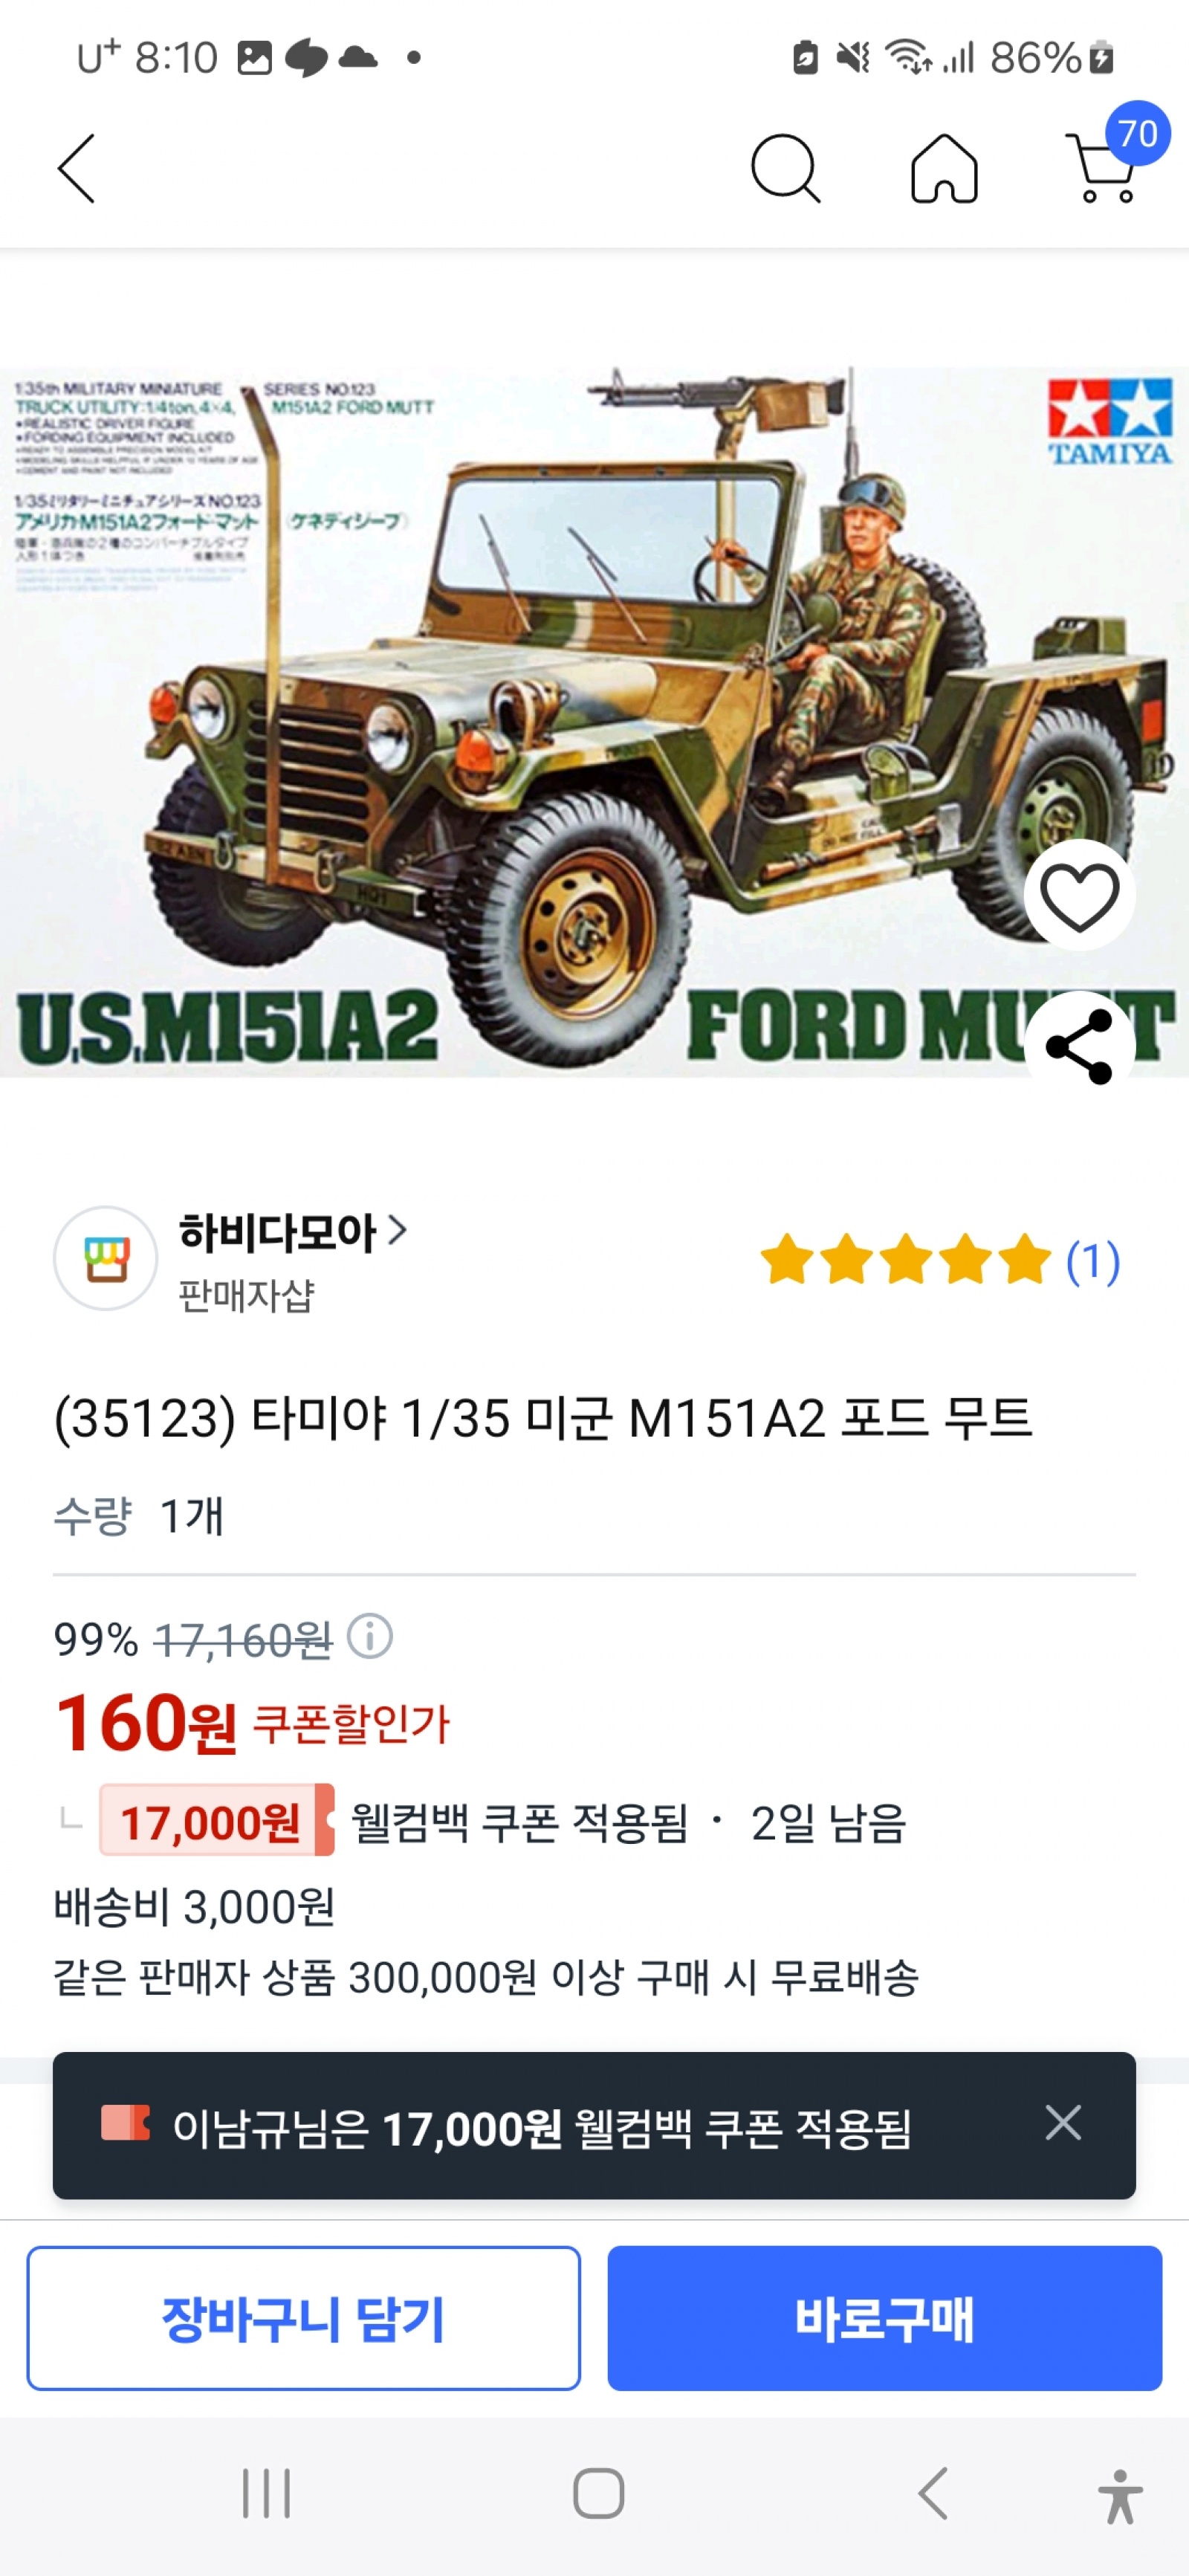Toggle the heart wishlist button
1189x2576 pixels.
click(x=1079, y=895)
